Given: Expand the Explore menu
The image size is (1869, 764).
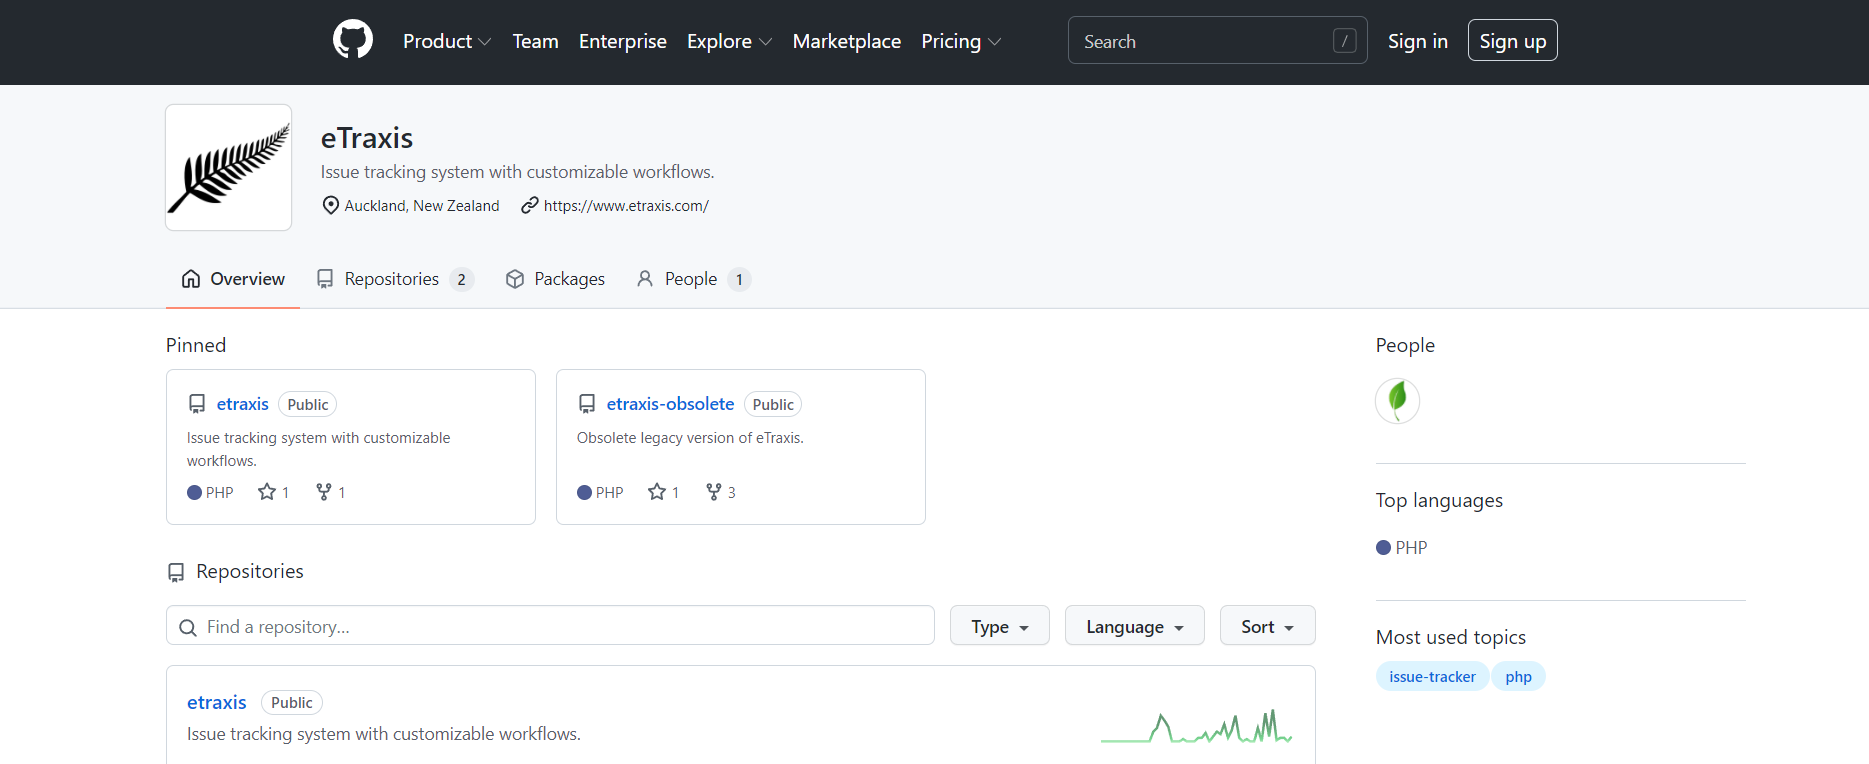Looking at the screenshot, I should pyautogui.click(x=729, y=41).
